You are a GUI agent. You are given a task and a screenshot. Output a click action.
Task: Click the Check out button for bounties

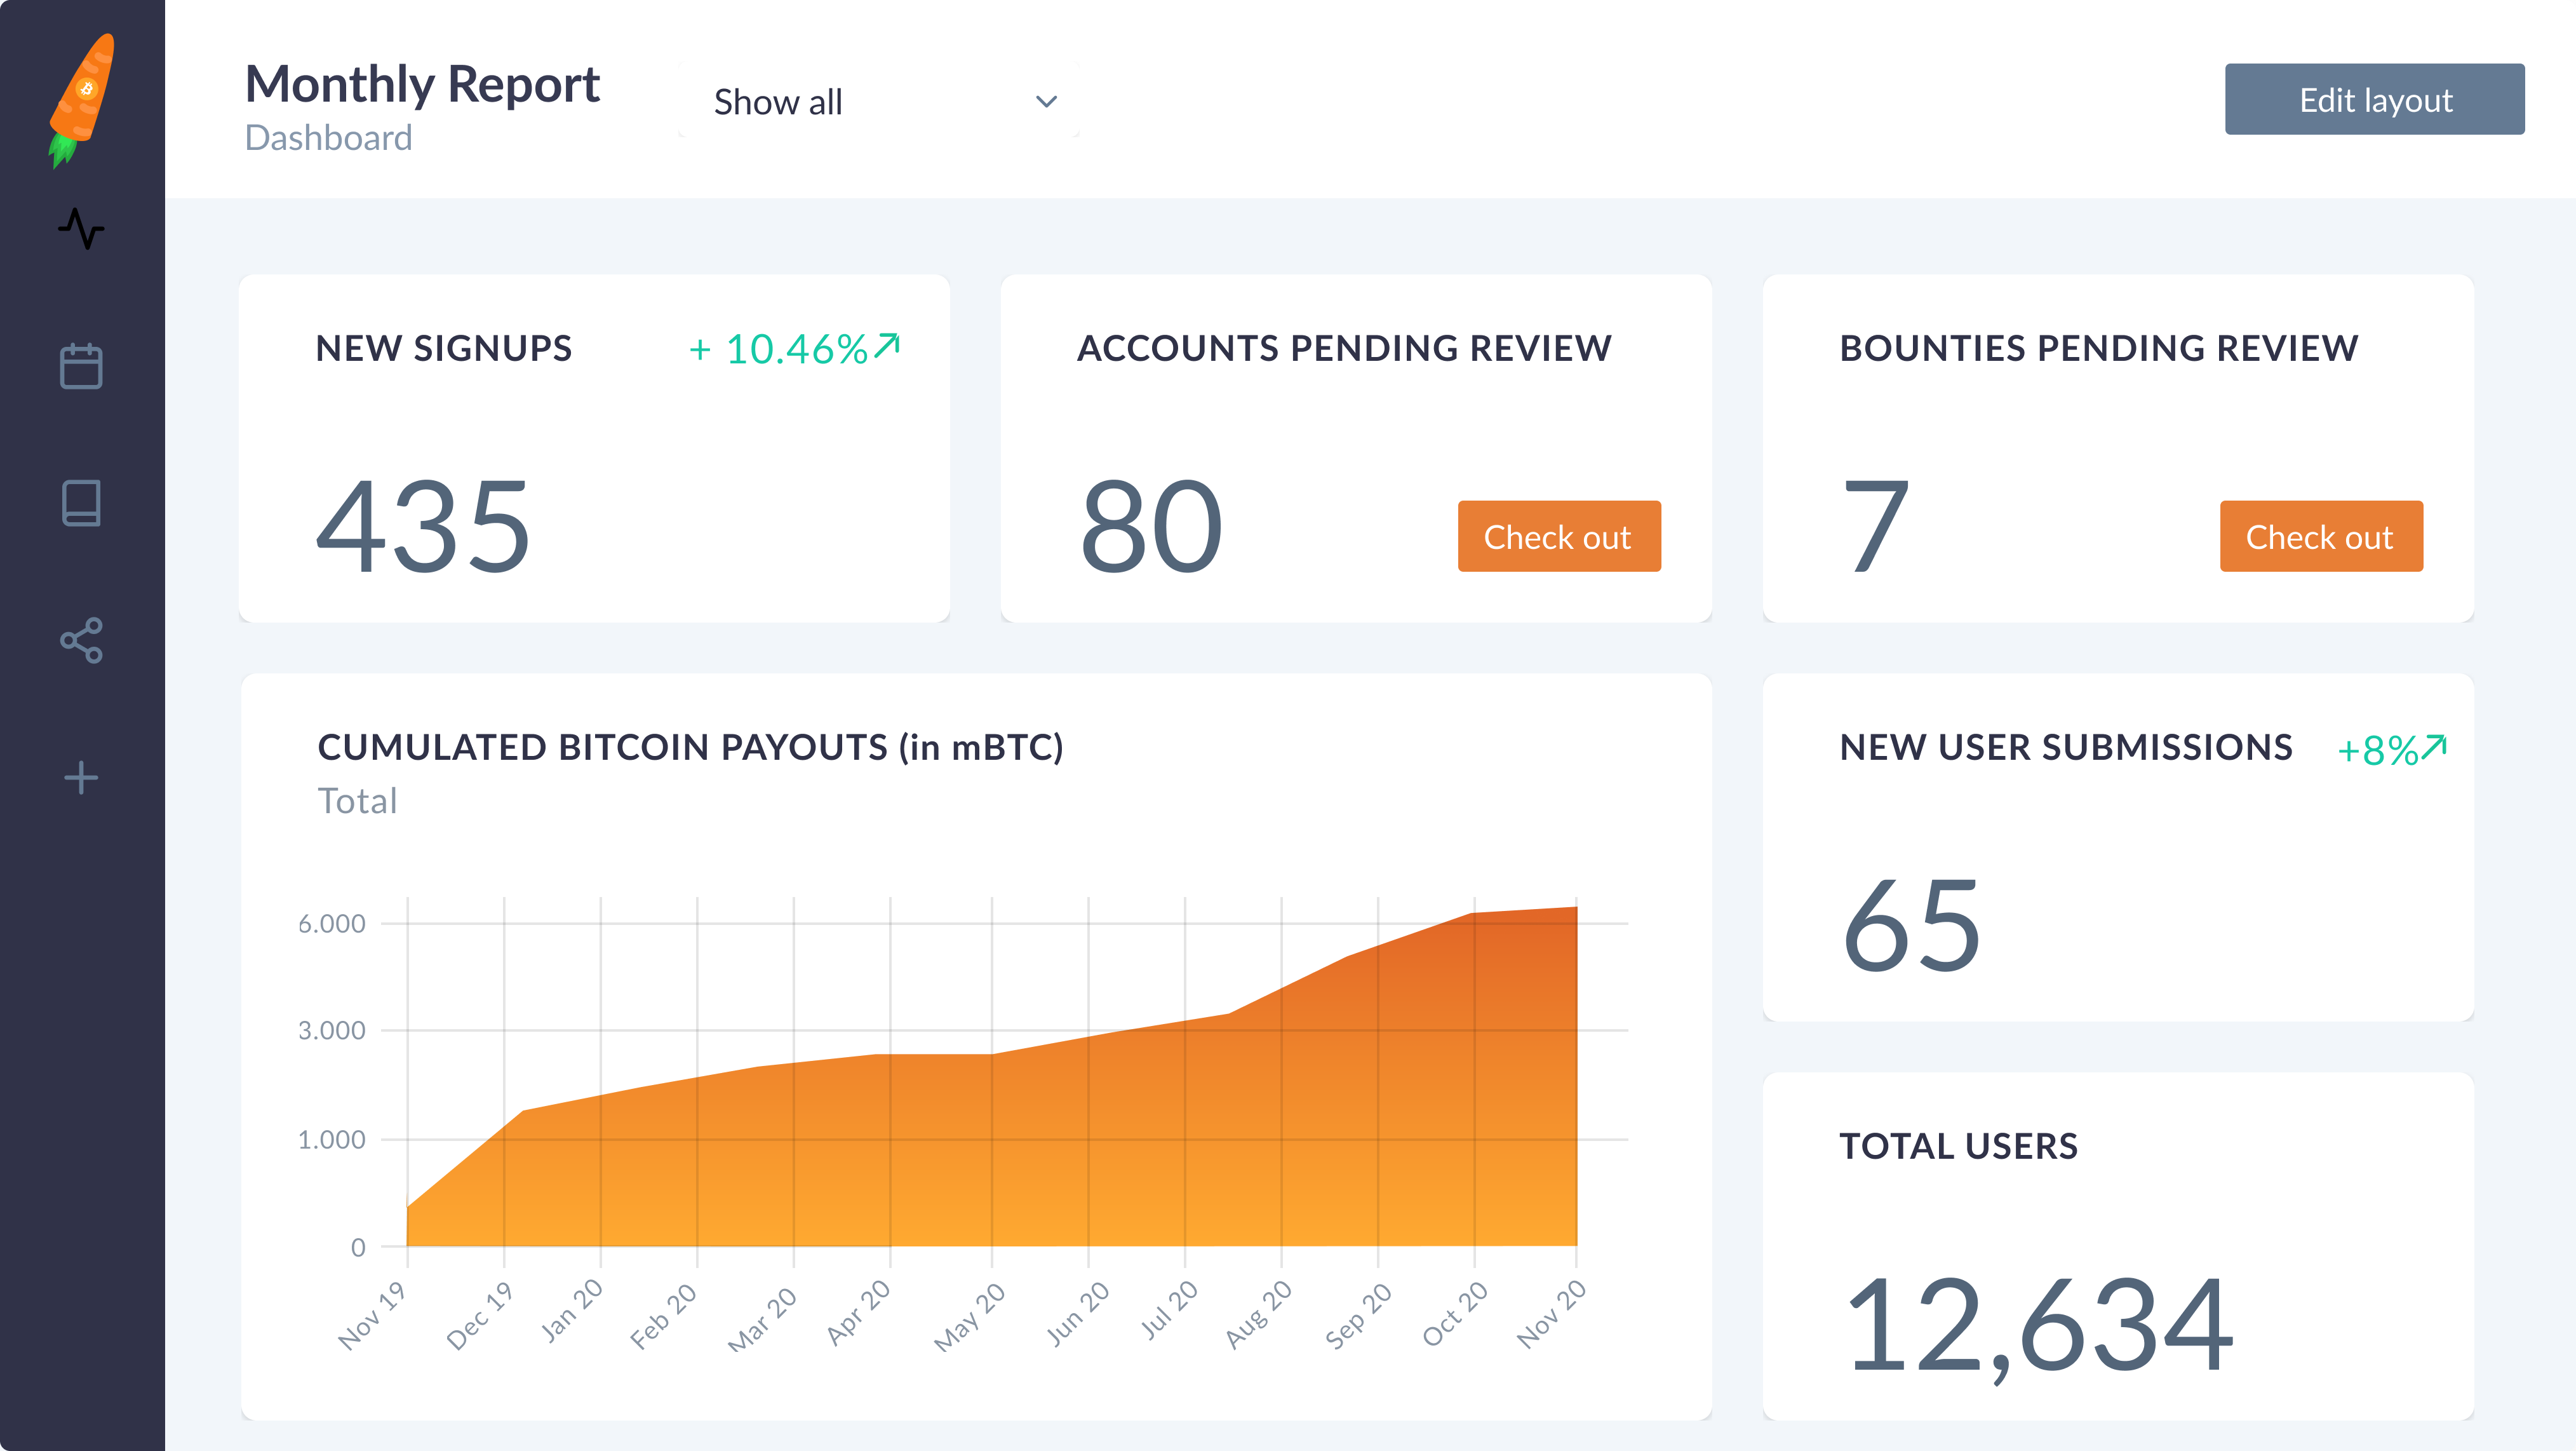pos(2319,536)
